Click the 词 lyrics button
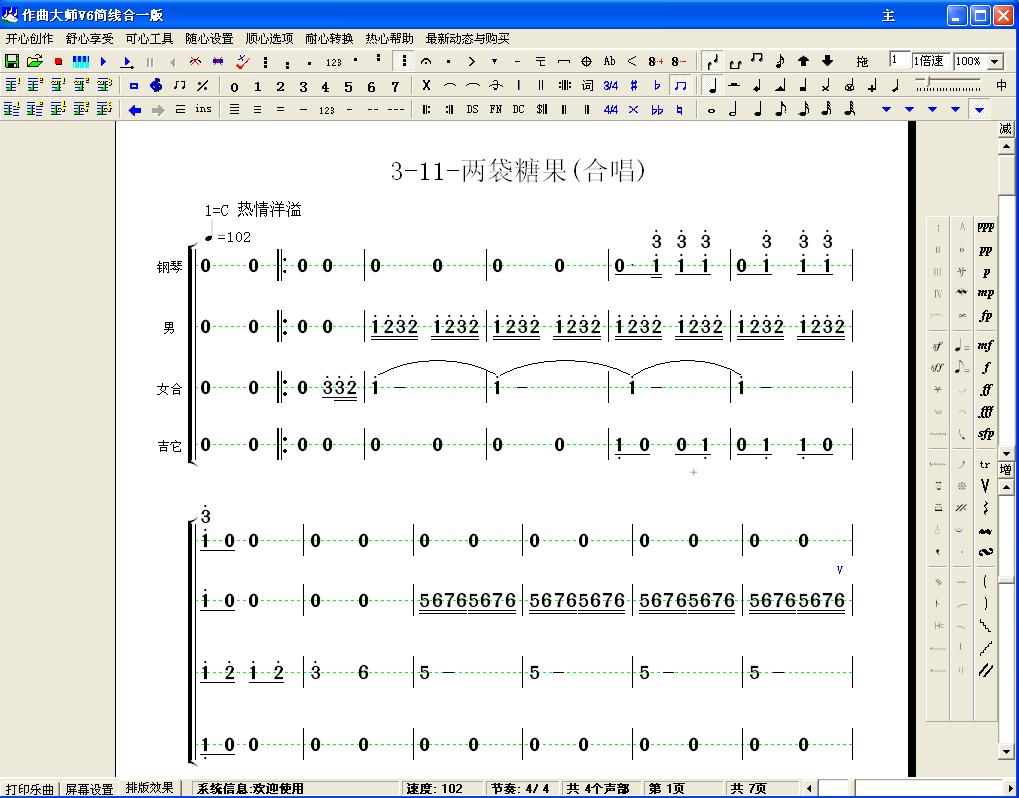Image resolution: width=1019 pixels, height=798 pixels. (587, 85)
